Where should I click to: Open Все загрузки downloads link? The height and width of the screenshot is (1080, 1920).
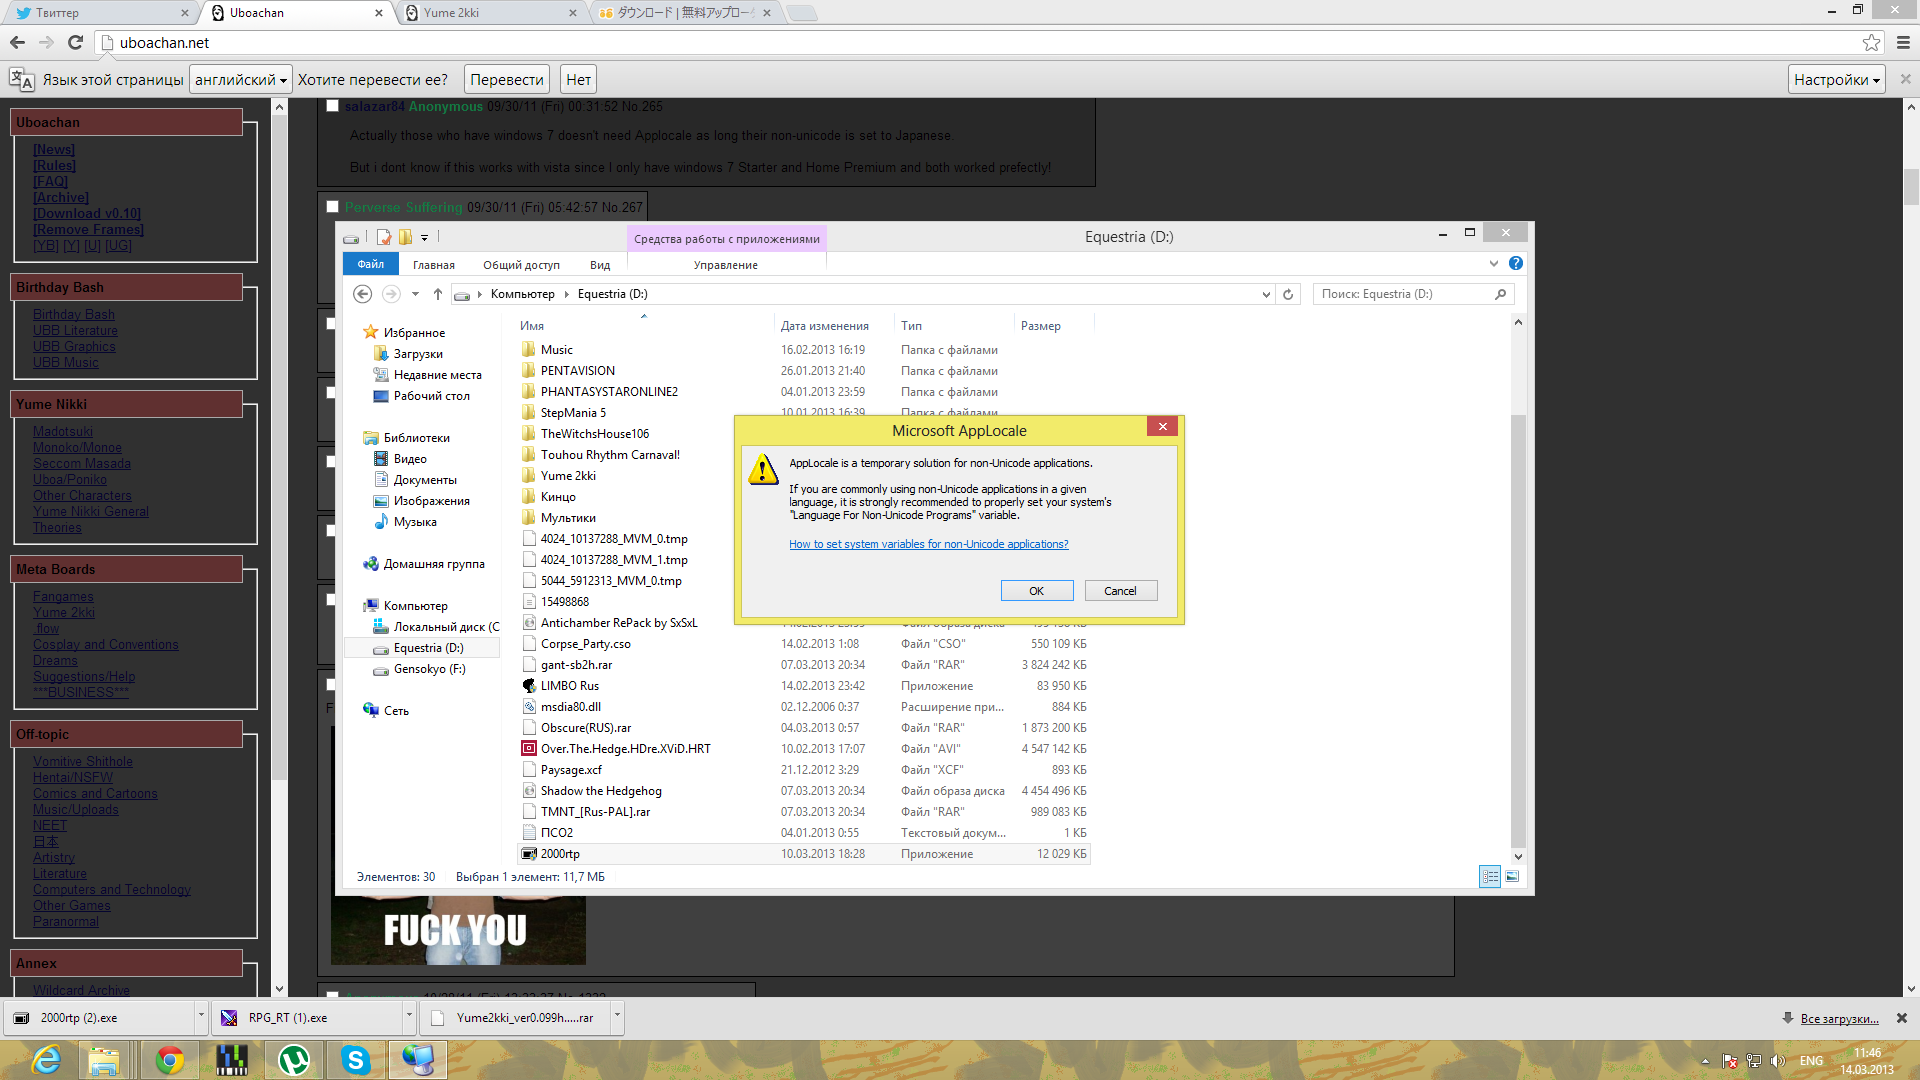1839,1019
